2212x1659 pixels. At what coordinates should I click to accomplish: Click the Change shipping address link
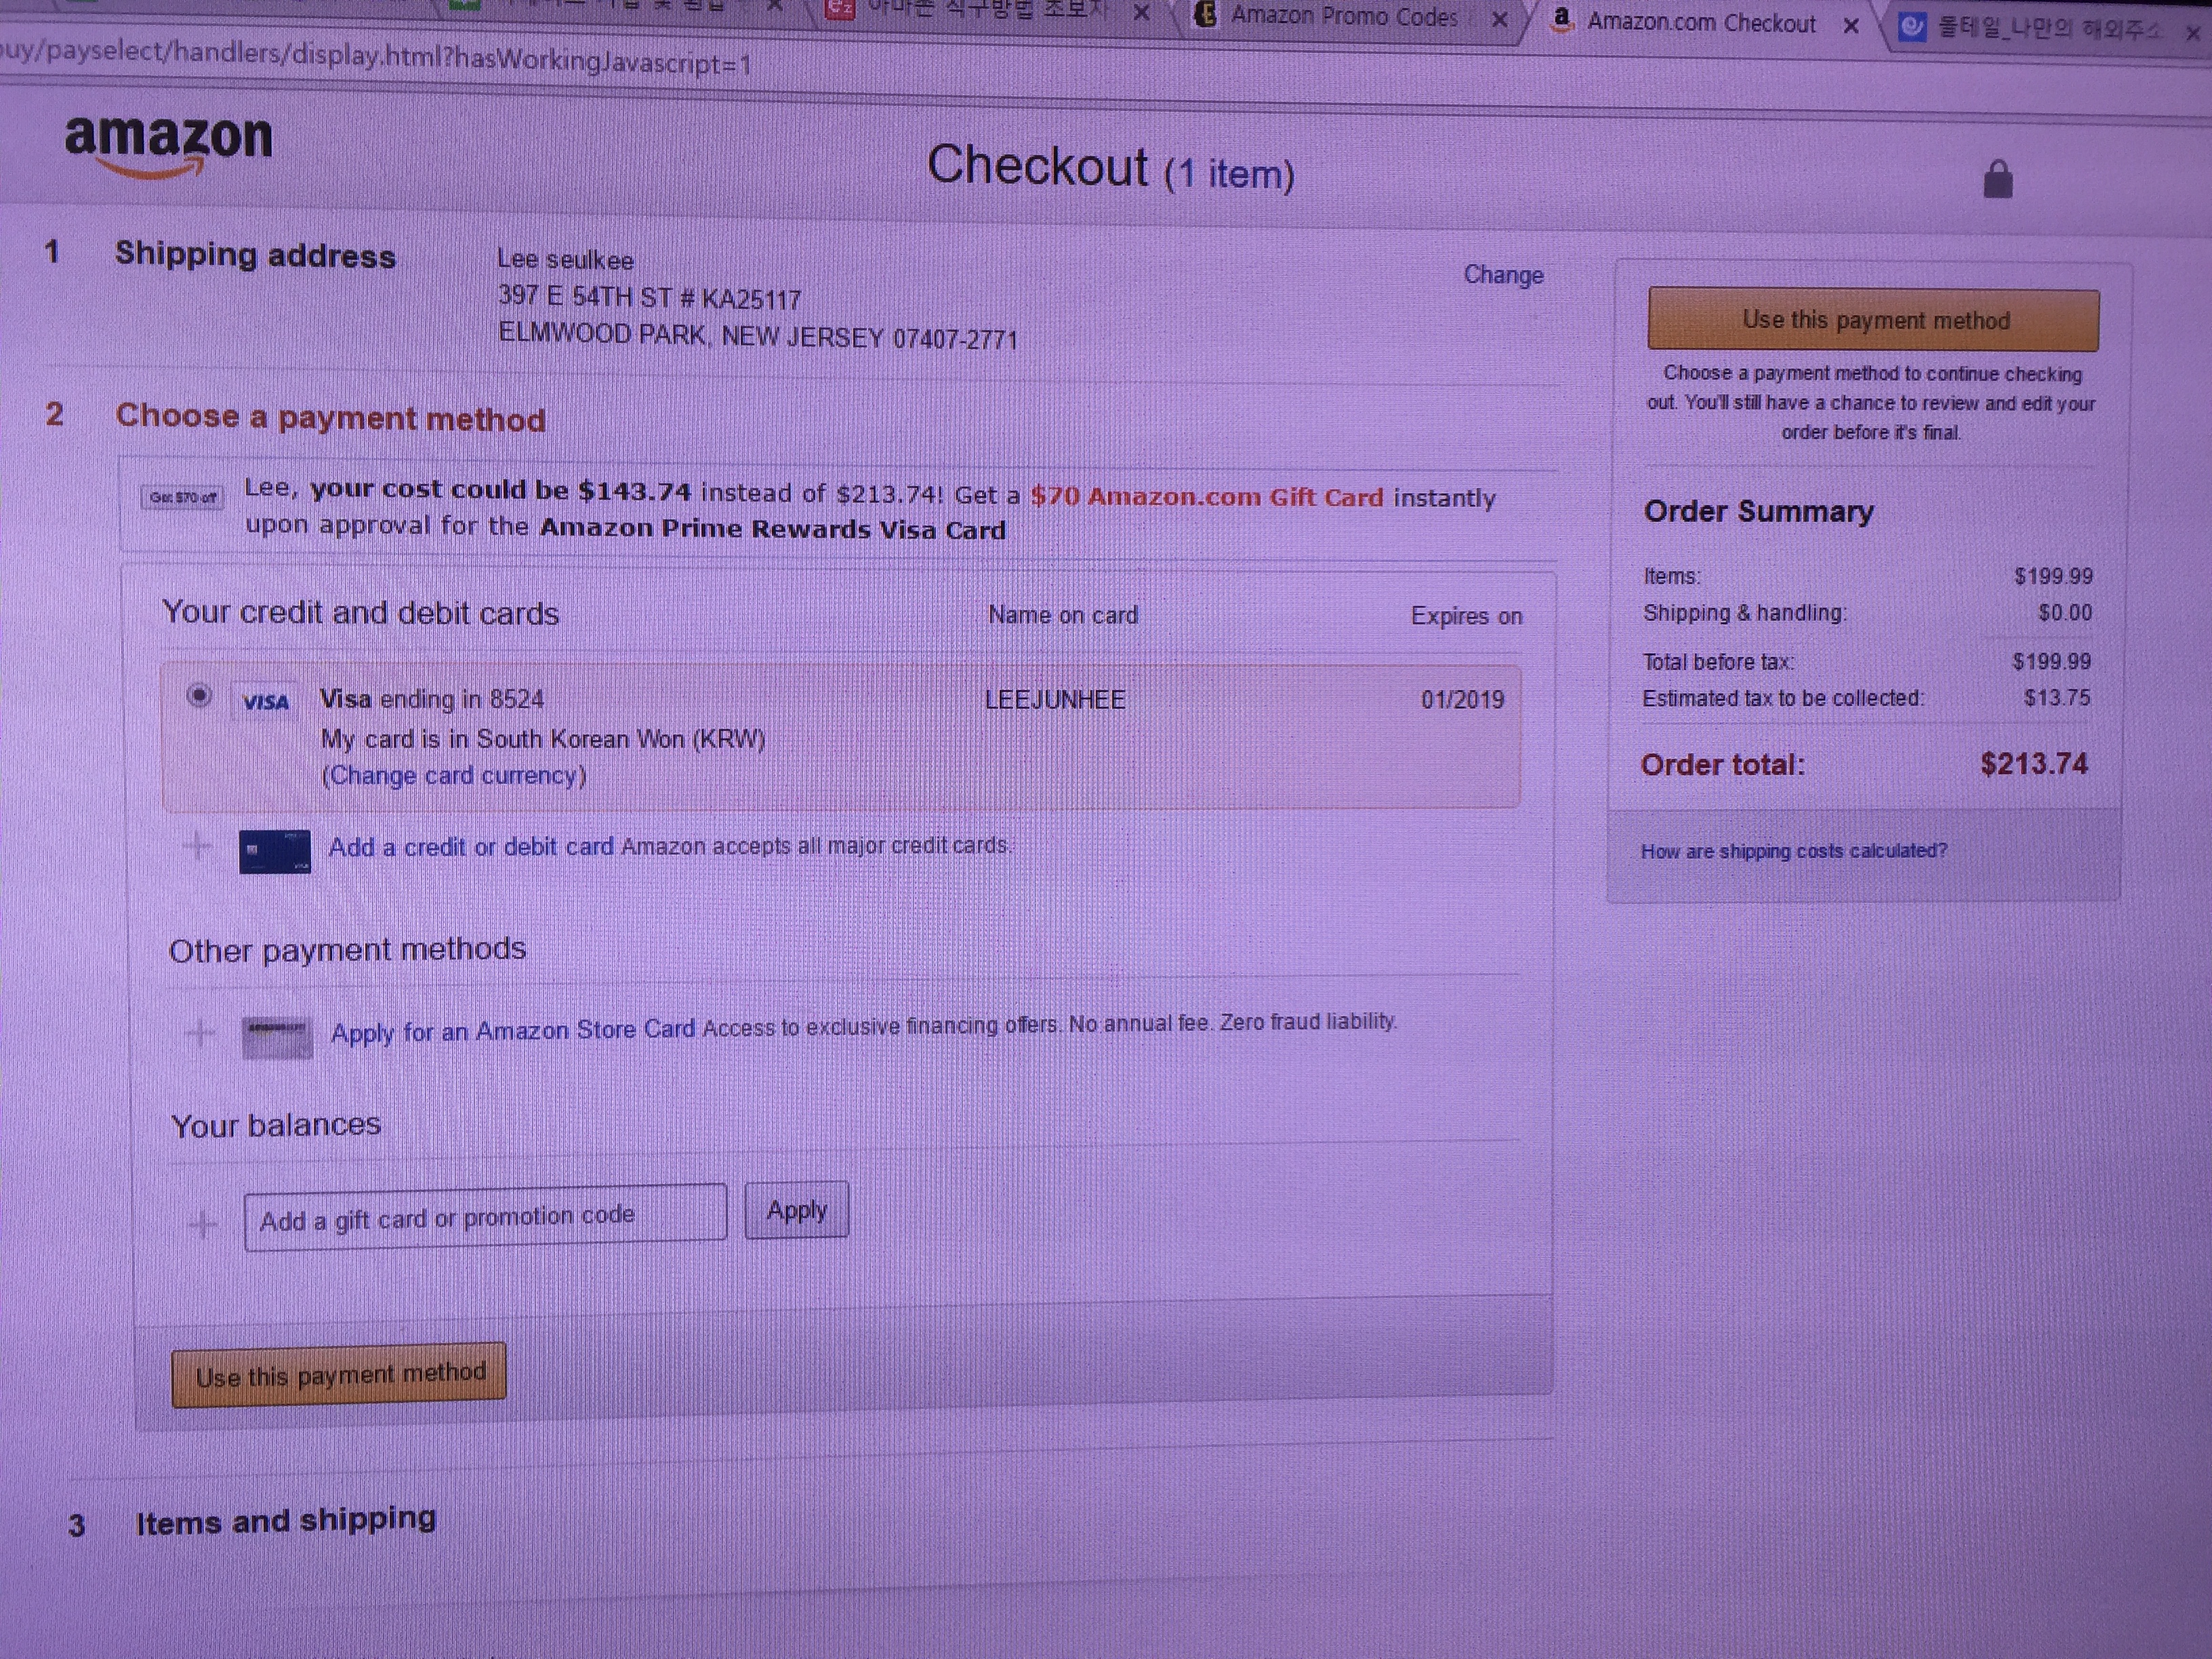click(1503, 275)
